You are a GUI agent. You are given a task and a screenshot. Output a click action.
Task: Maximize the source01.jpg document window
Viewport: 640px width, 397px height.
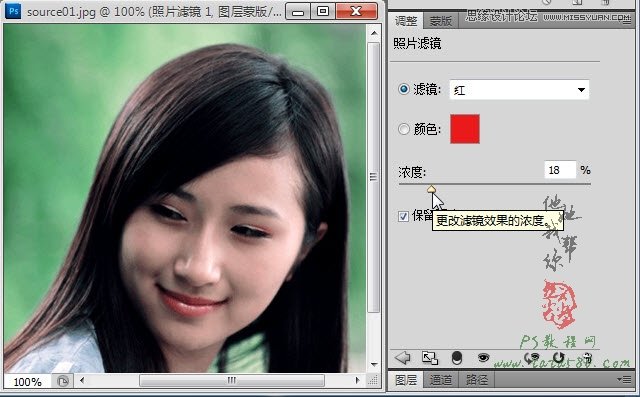tap(323, 11)
